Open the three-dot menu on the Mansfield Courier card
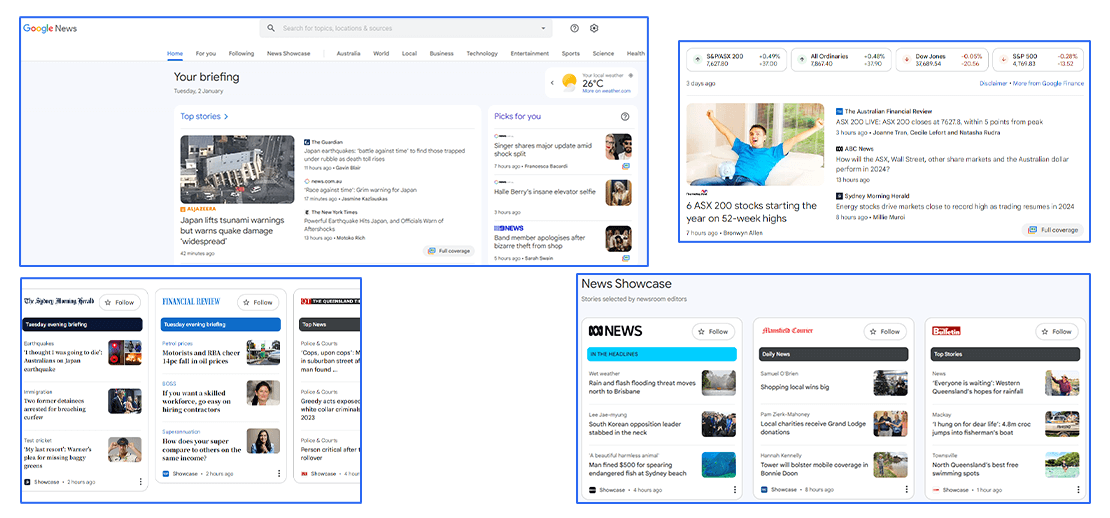This screenshot has height=518, width=1110. pyautogui.click(x=906, y=490)
